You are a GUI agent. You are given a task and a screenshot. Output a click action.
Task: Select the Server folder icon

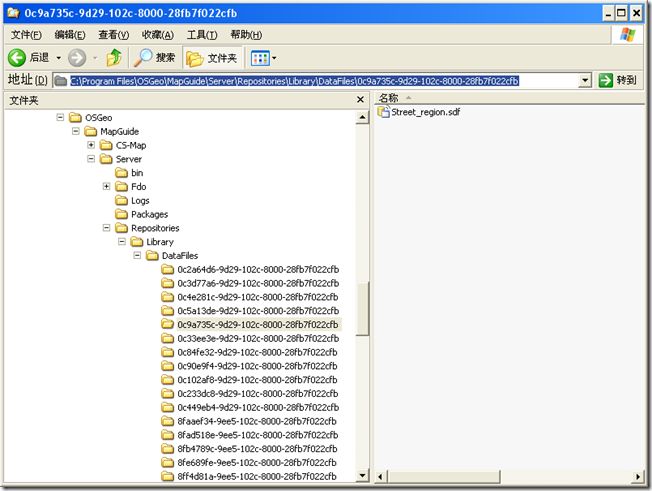click(106, 159)
